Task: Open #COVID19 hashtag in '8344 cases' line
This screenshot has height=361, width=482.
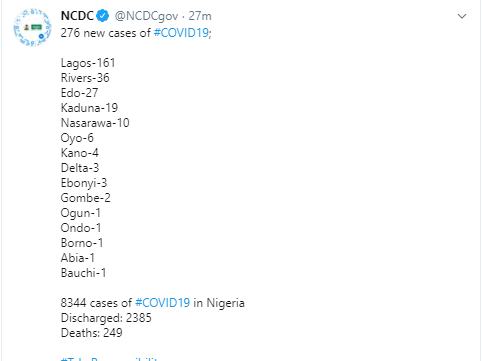Action: tap(163, 303)
